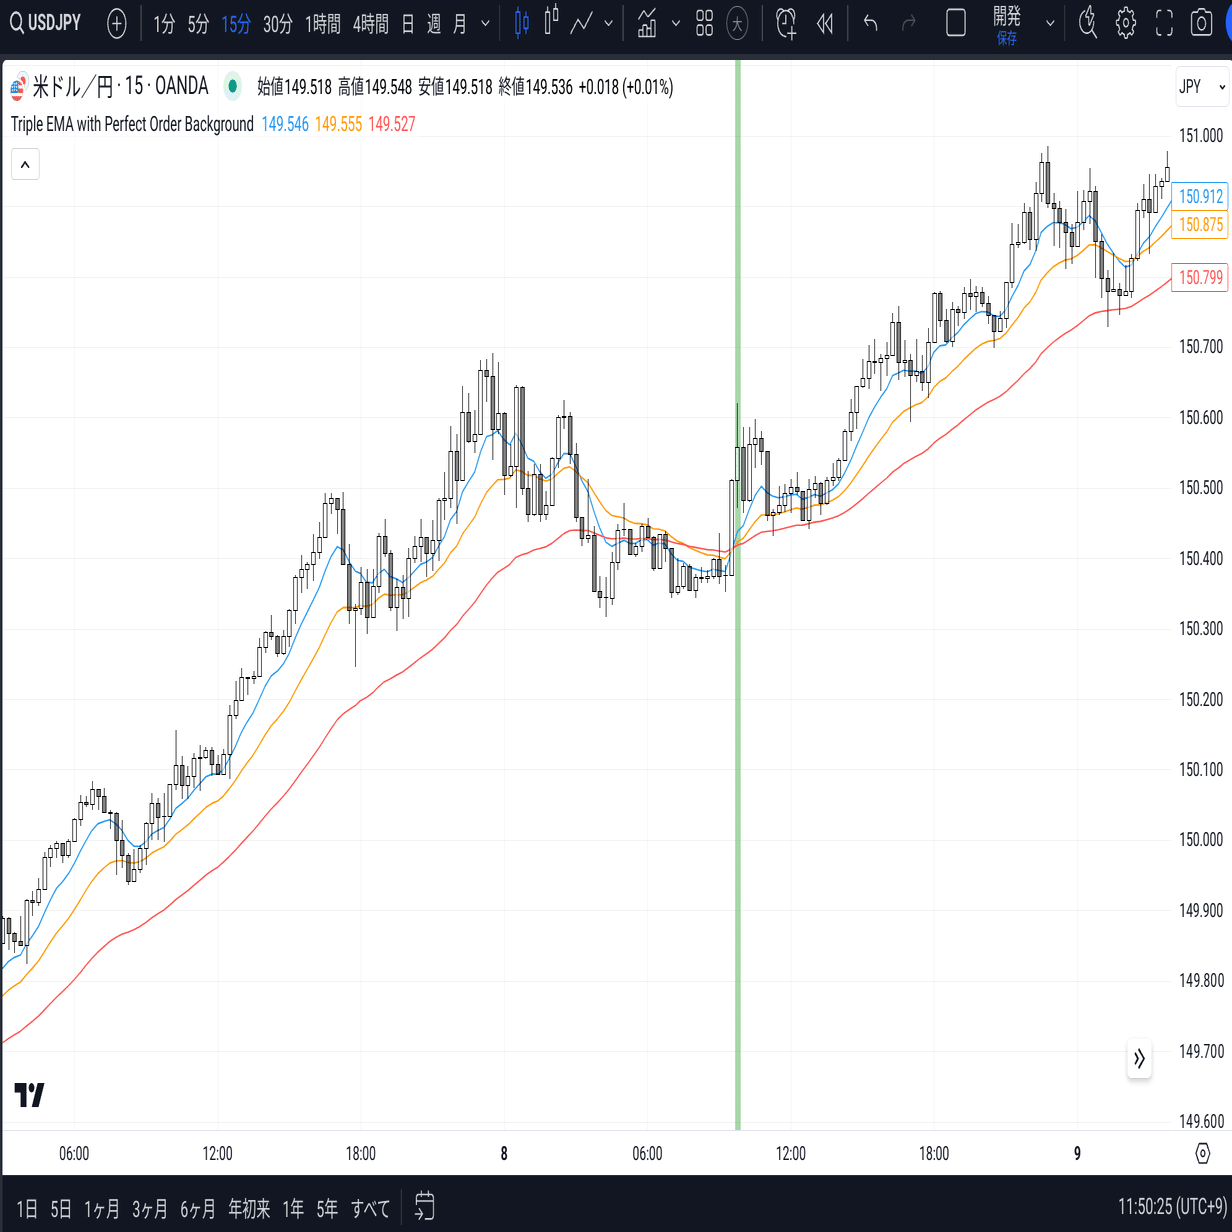Open the USDJPY symbol search
1232x1232 pixels.
[x=46, y=23]
